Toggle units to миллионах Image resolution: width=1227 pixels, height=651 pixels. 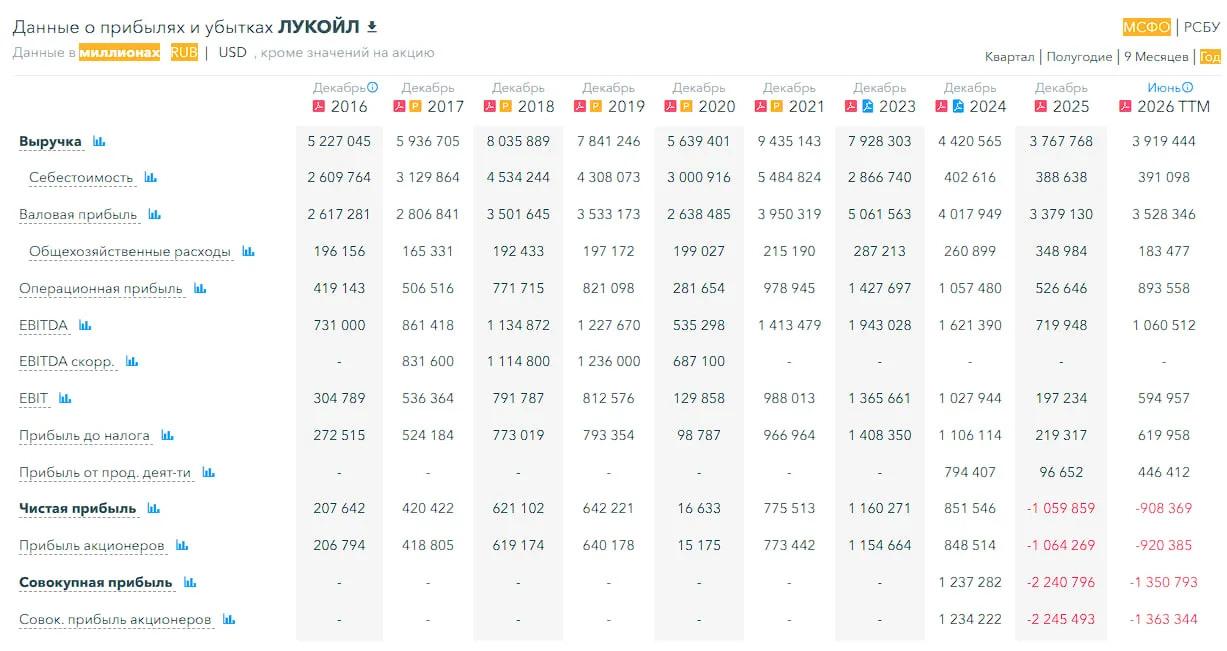coord(120,53)
